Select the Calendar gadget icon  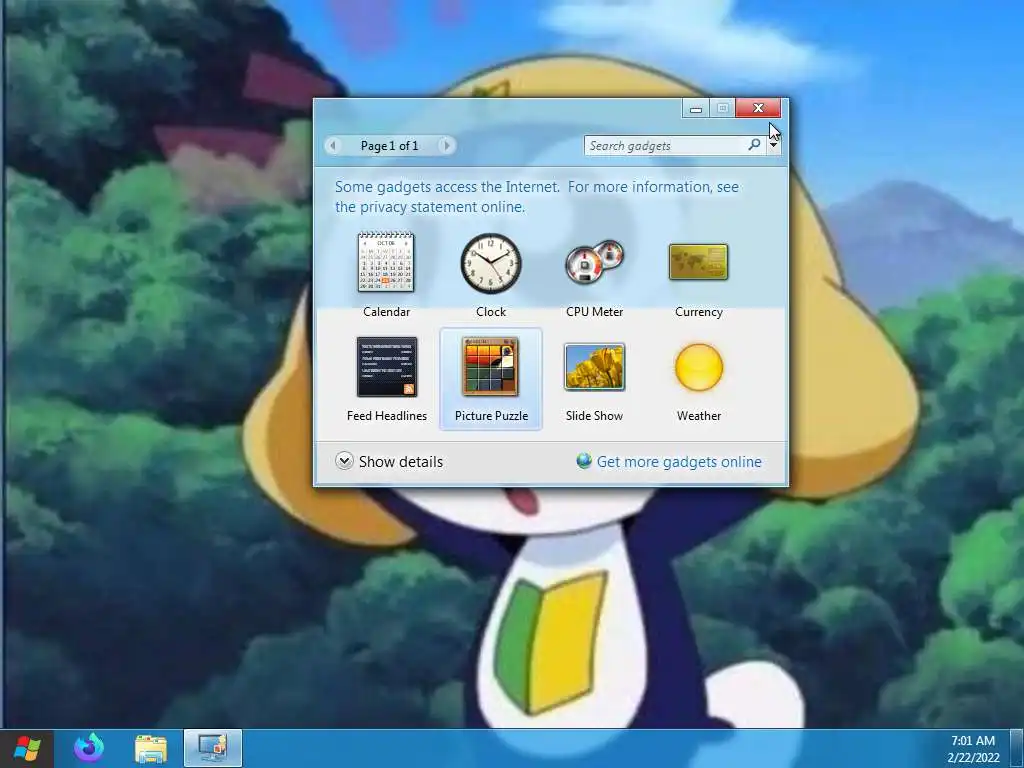(x=386, y=262)
